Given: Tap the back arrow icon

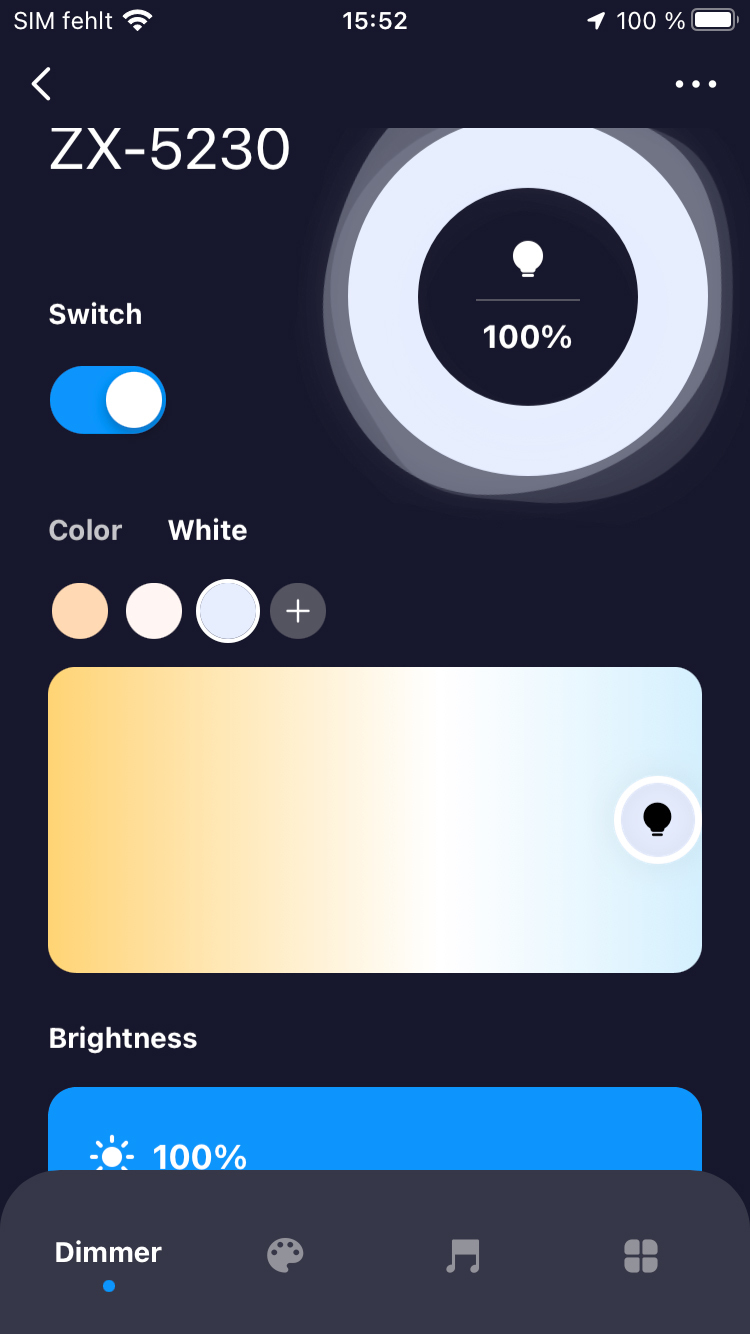Looking at the screenshot, I should coord(41,84).
